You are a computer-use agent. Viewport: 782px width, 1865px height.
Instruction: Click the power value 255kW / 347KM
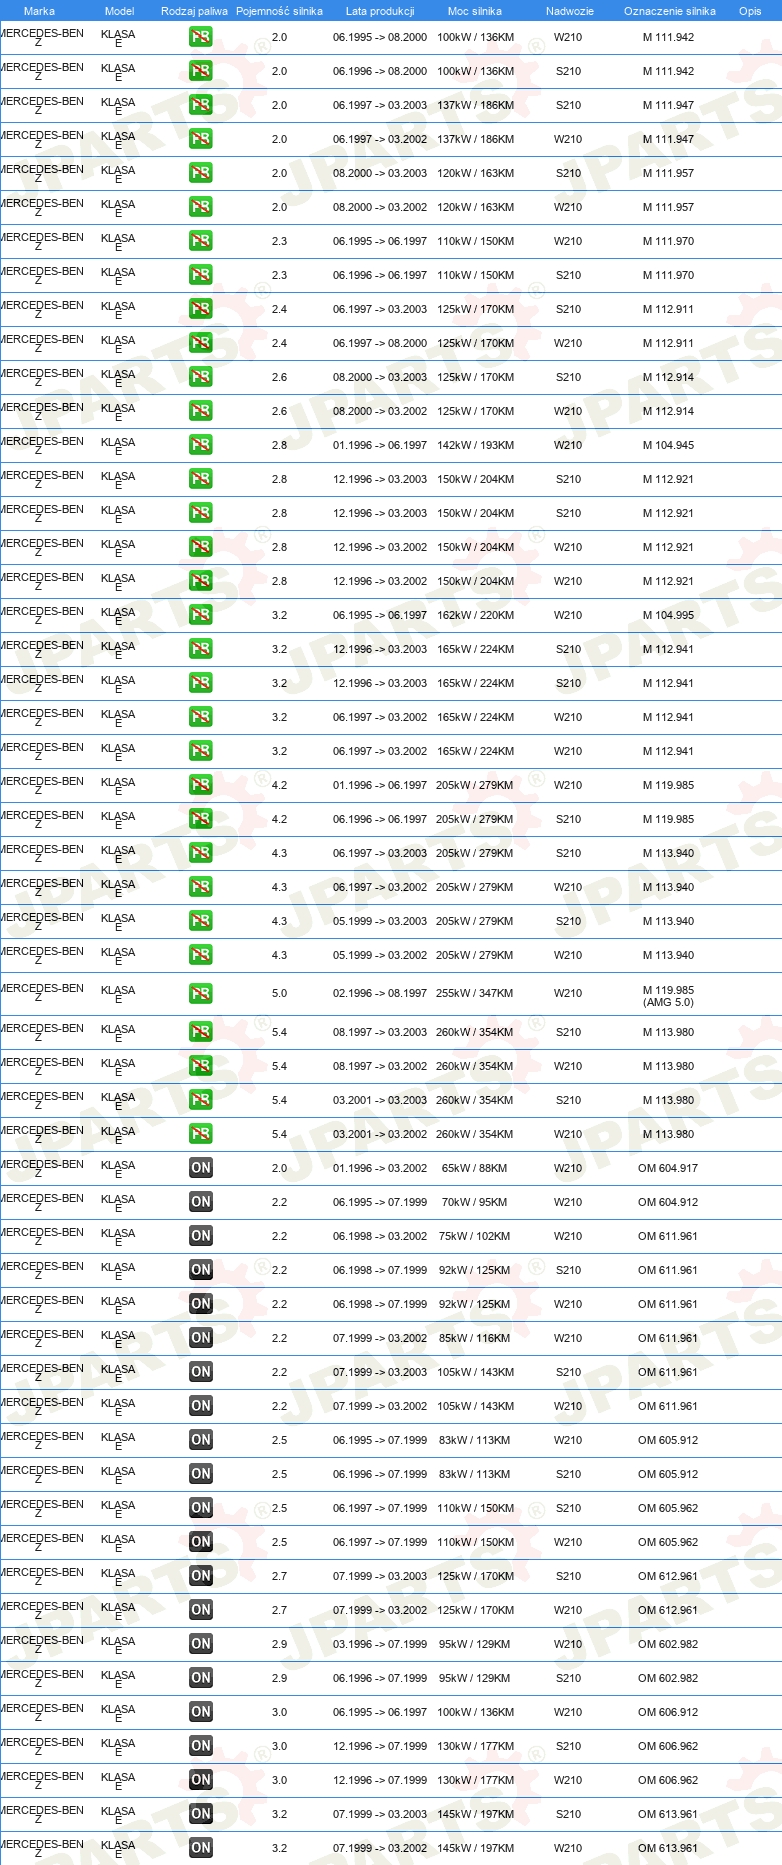click(475, 994)
